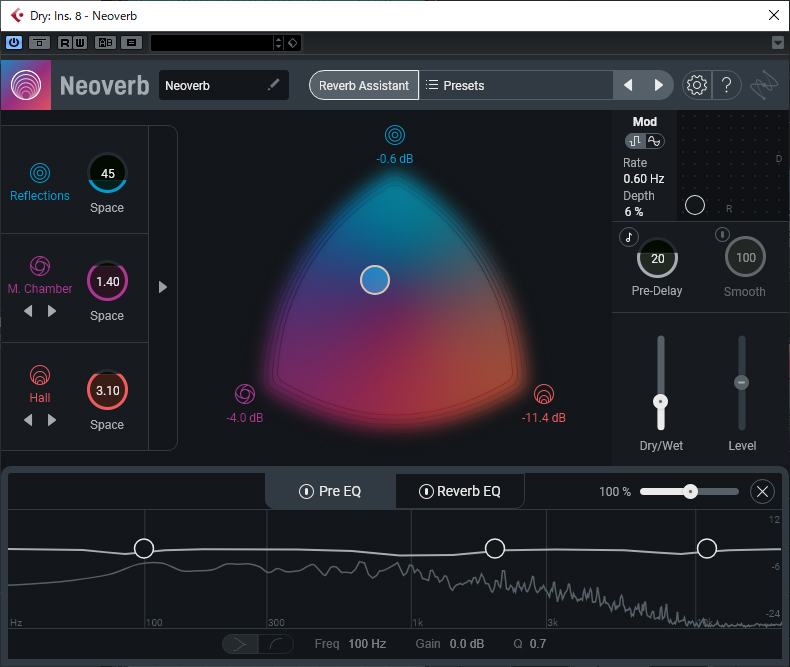Click the M. Chamber engine icon in left panel
Viewport: 790px width, 667px height.
40,266
